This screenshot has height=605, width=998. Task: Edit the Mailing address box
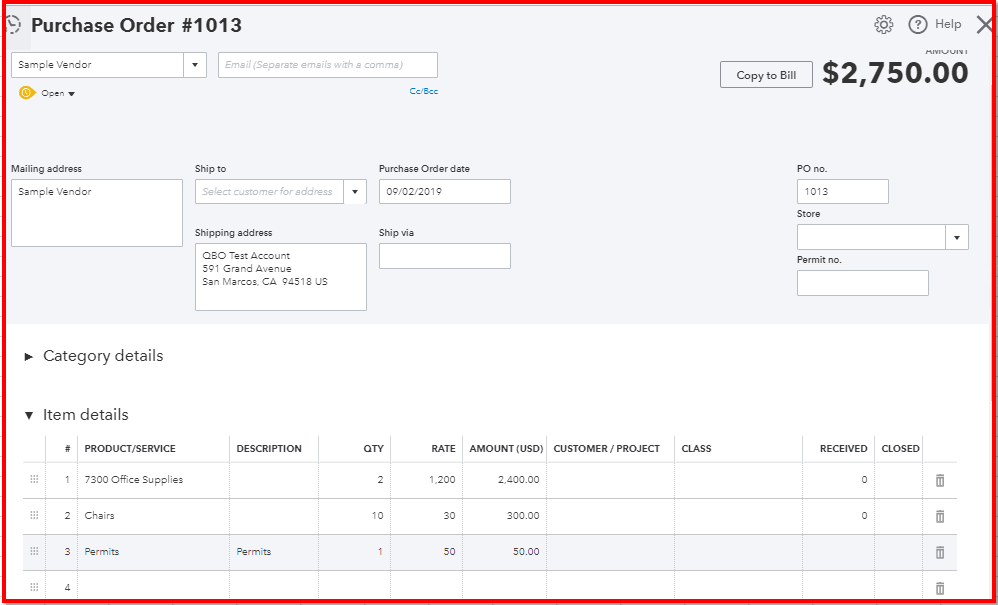point(97,213)
